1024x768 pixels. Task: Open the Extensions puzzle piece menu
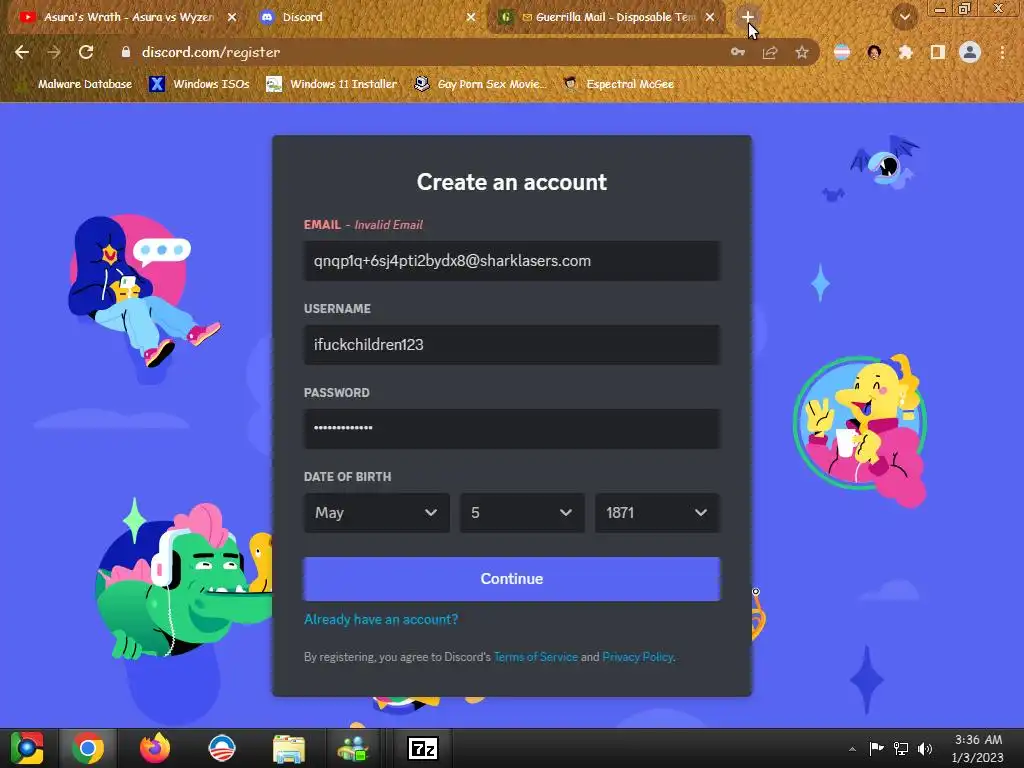(906, 52)
